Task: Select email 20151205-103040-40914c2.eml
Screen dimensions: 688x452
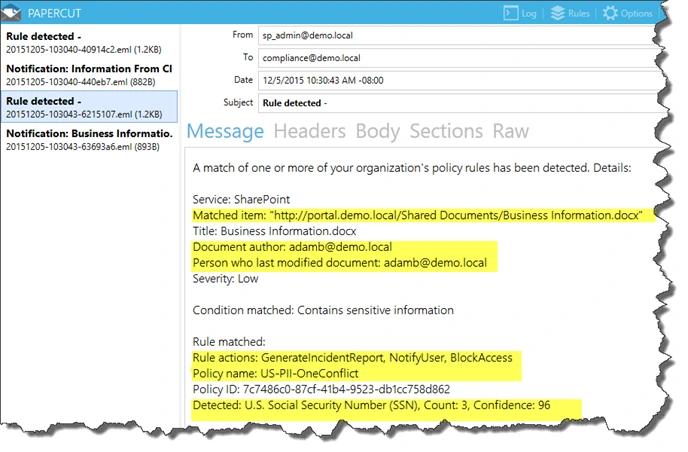Action: pos(89,42)
